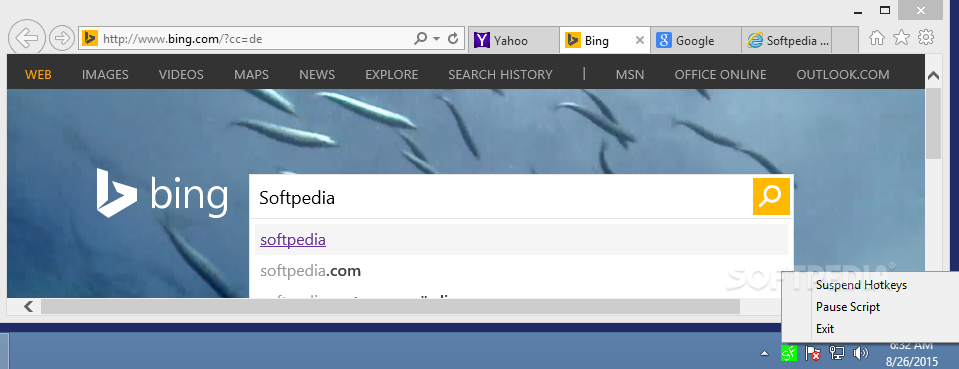The image size is (959, 369).
Task: Click the address bar search magnifier icon
Action: pos(420,39)
